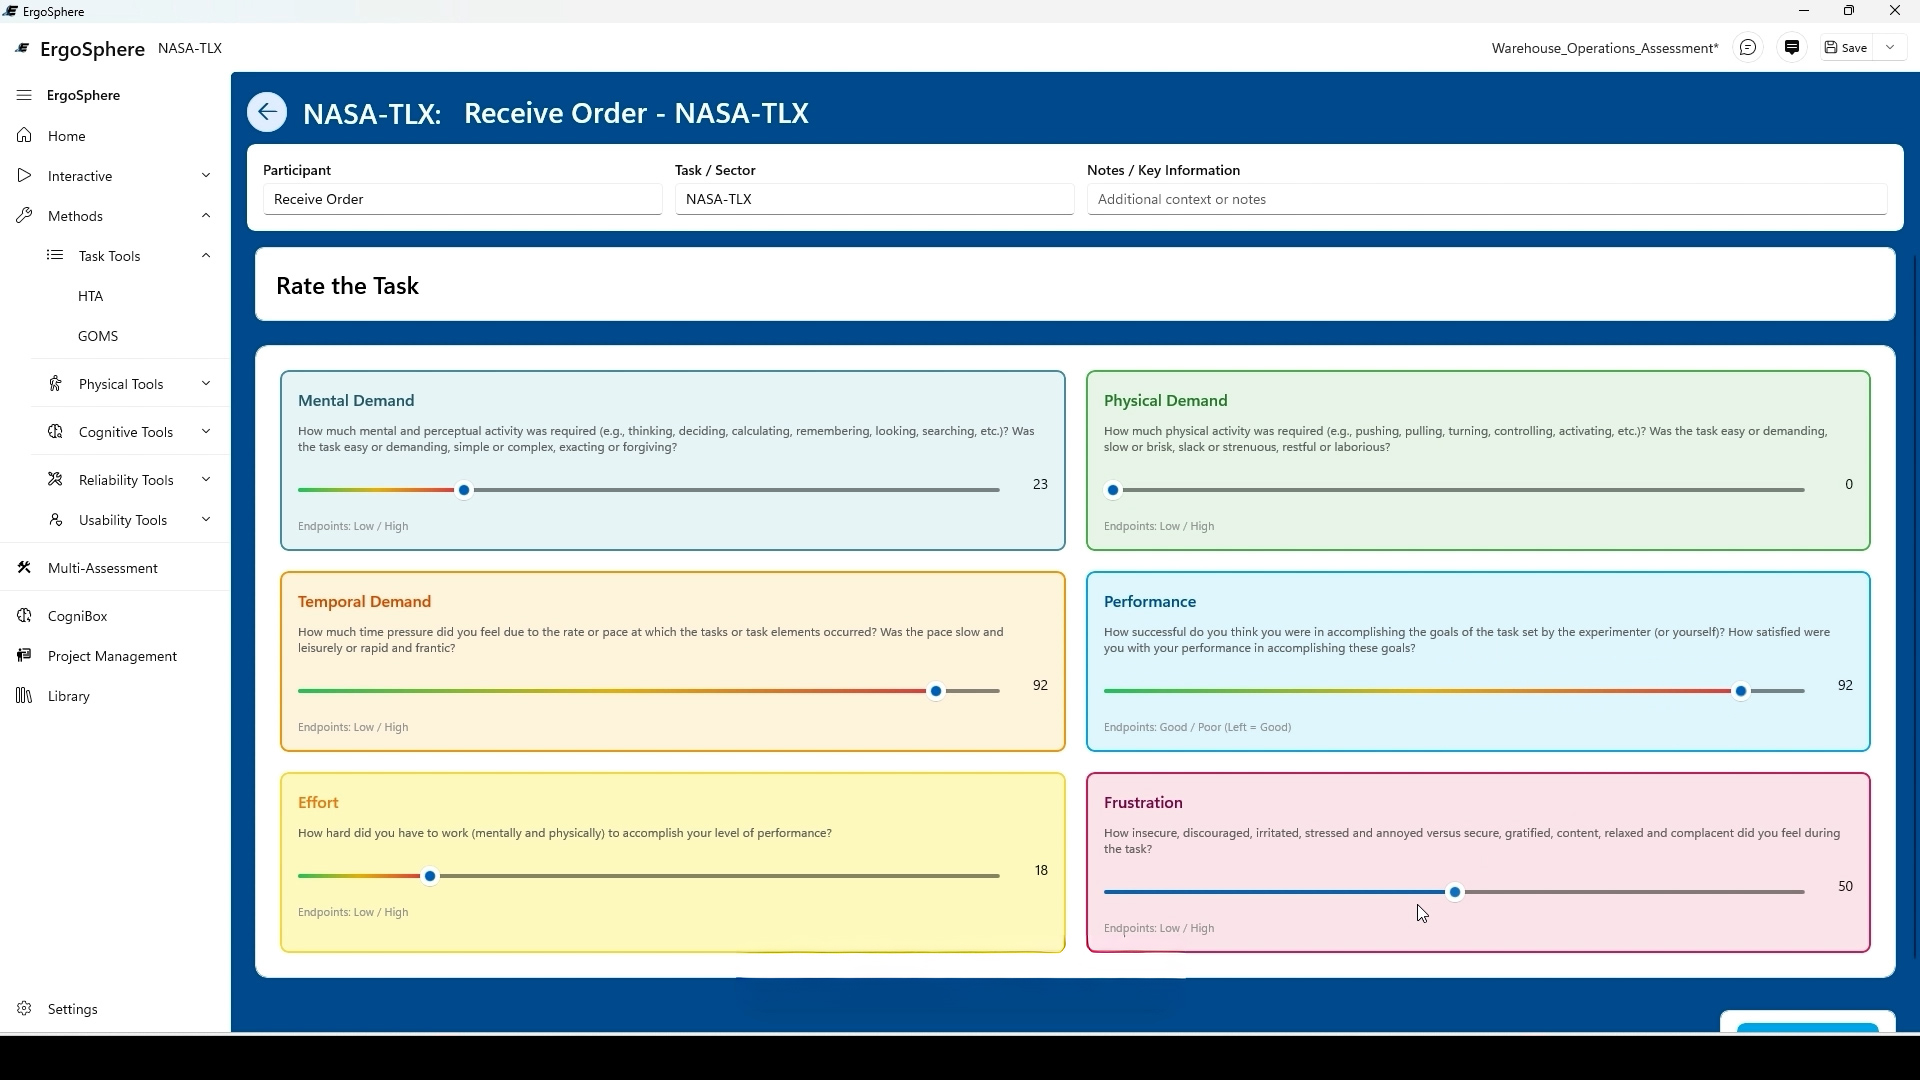
Task: Expand the Save options dropdown arrow
Action: click(x=1890, y=48)
